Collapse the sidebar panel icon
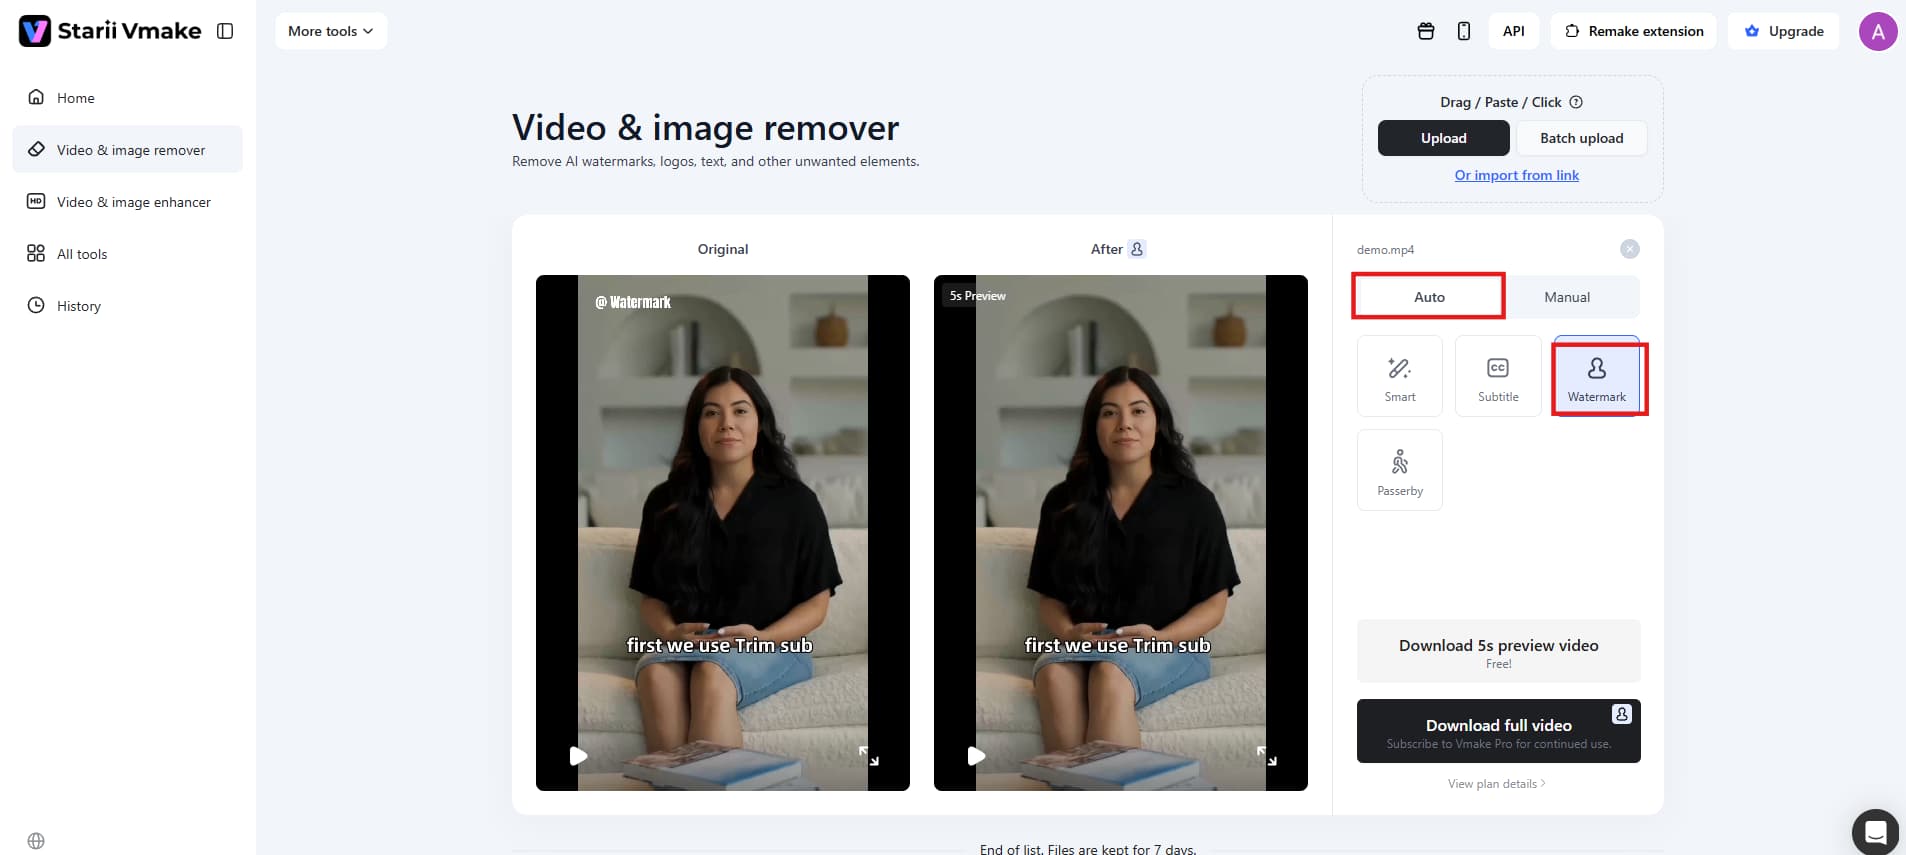 (225, 31)
